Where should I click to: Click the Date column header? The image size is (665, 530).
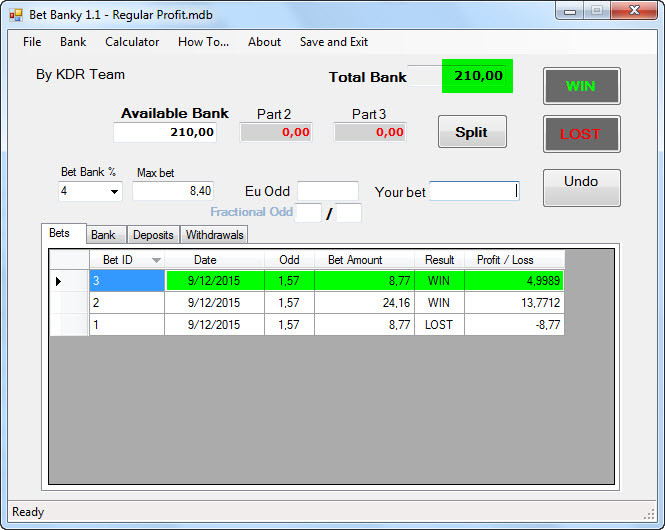[214, 260]
